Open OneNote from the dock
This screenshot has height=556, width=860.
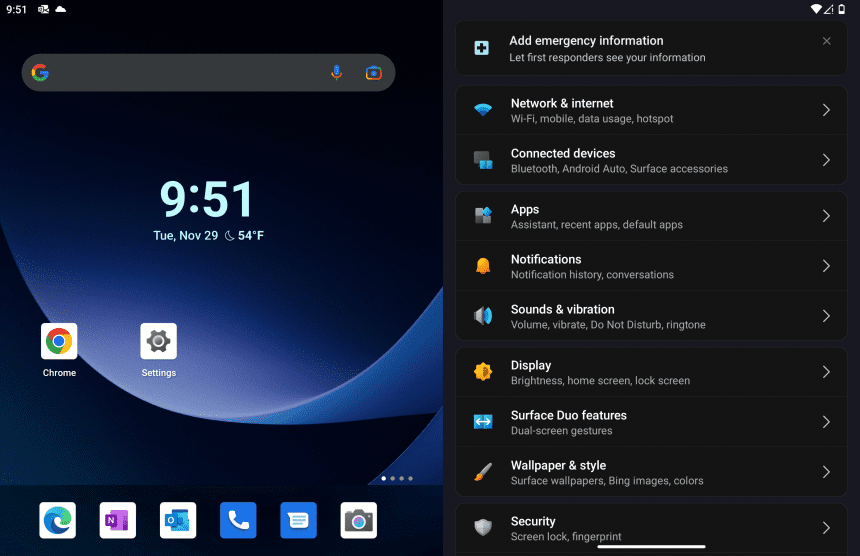(x=118, y=520)
